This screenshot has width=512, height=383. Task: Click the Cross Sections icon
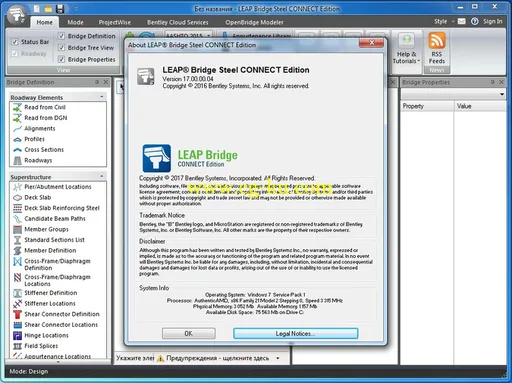[x=17, y=150]
